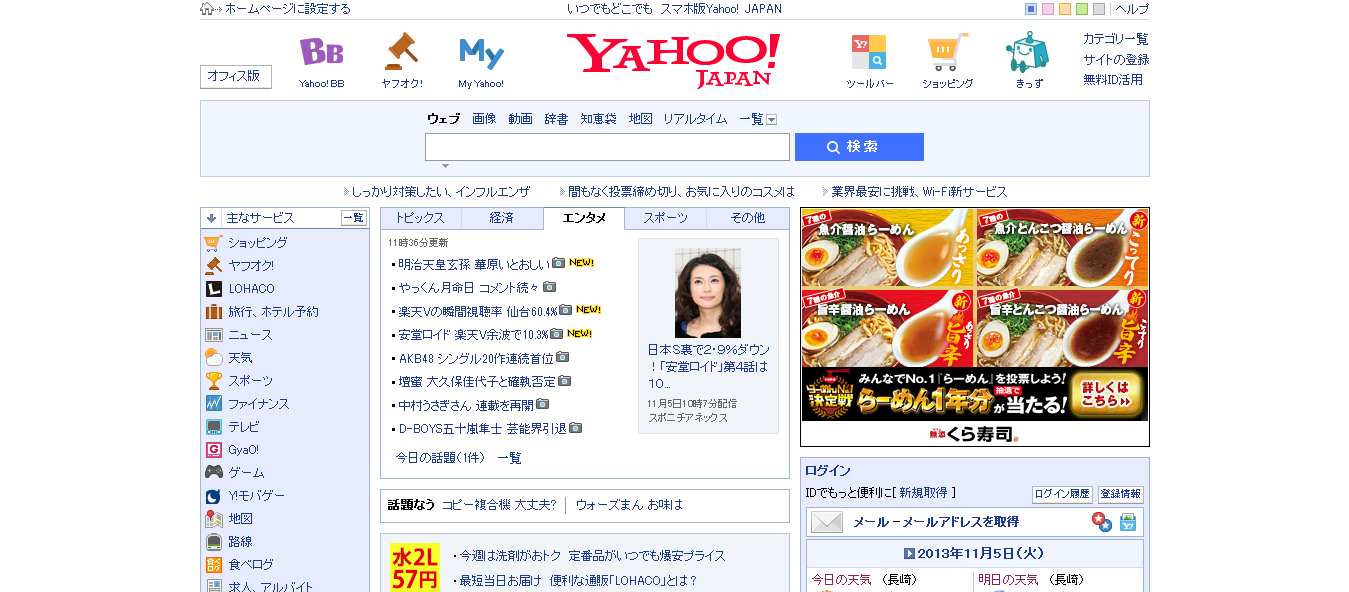Select the pink theme color swatch
Viewport: 1349px width, 592px height.
(1048, 9)
